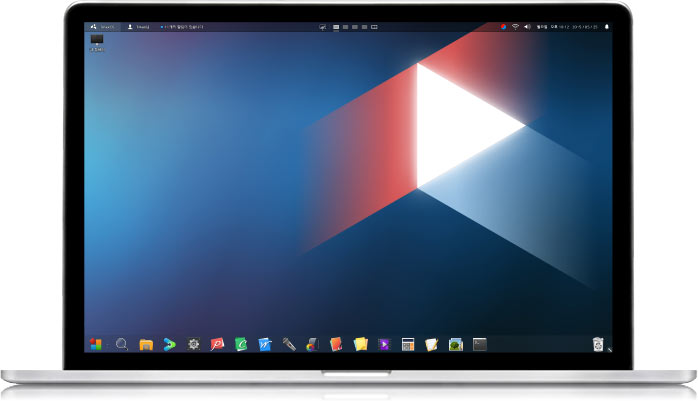Open the colorful start menu icon in dock
This screenshot has height=401, width=698.
coord(96,344)
